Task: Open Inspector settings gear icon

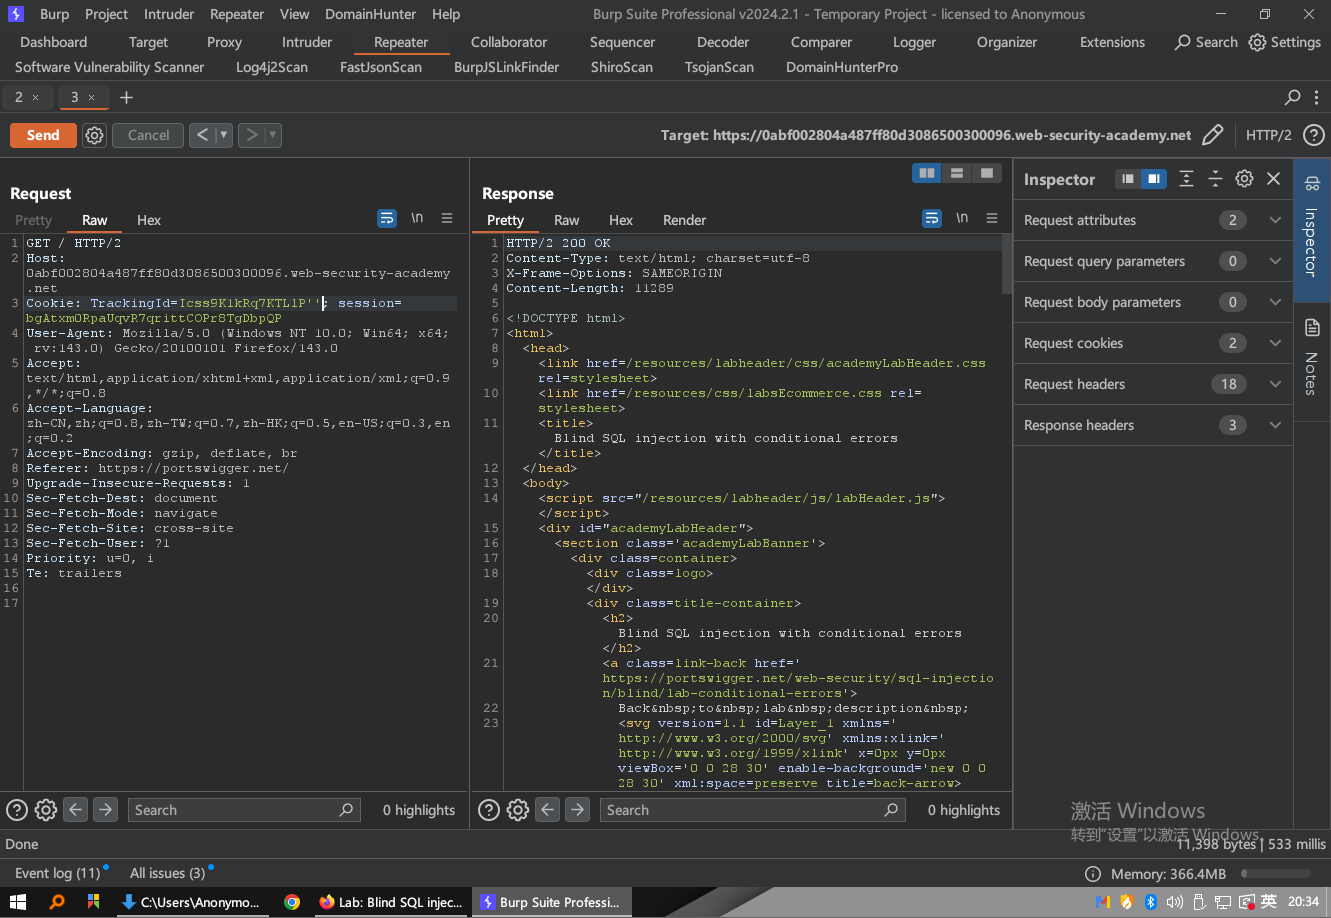Action: pyautogui.click(x=1244, y=179)
